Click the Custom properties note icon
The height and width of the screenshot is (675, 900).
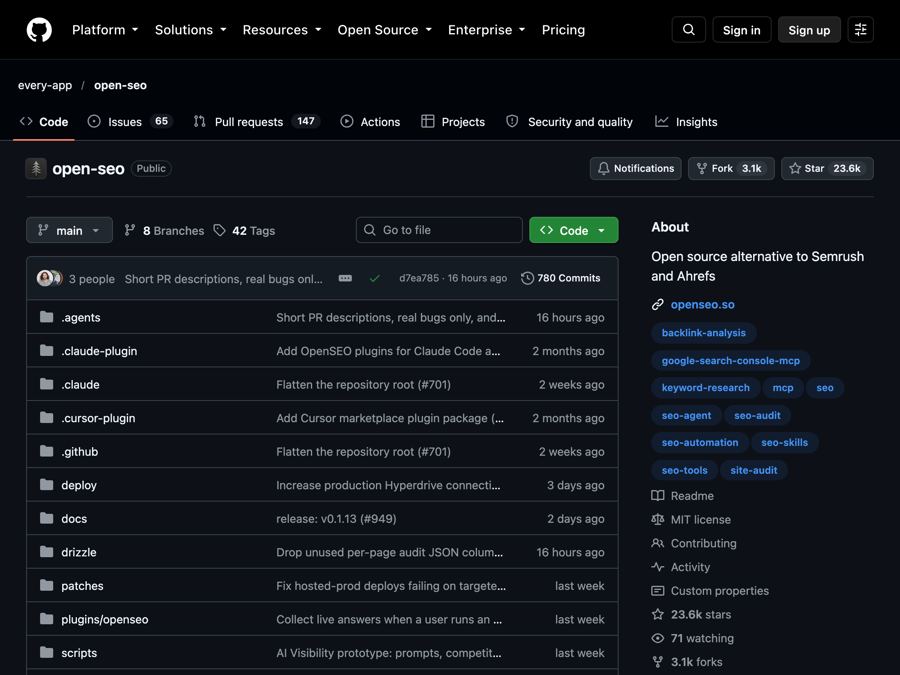coord(658,591)
